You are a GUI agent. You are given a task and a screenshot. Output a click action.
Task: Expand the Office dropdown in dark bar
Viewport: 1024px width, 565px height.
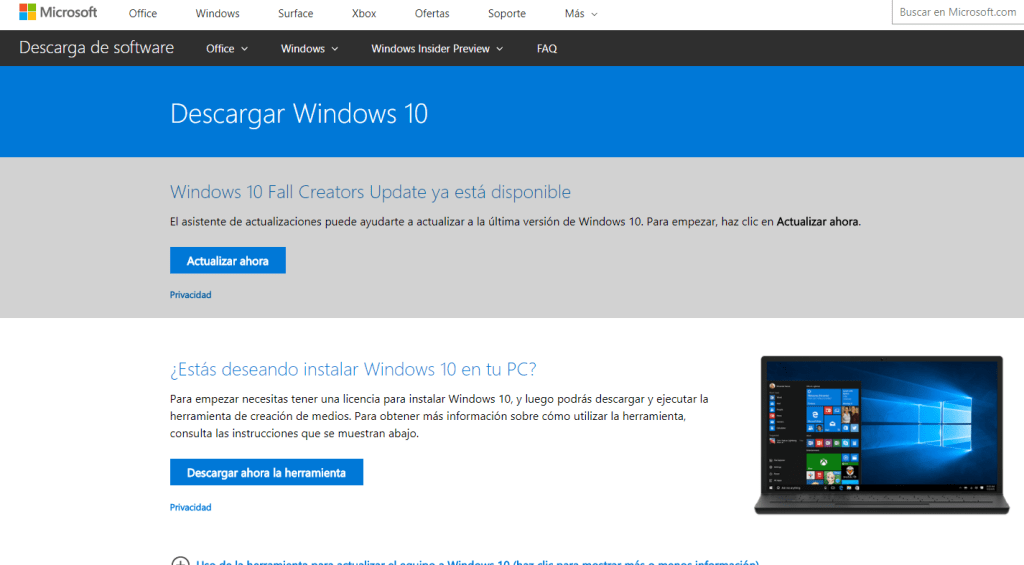227,48
